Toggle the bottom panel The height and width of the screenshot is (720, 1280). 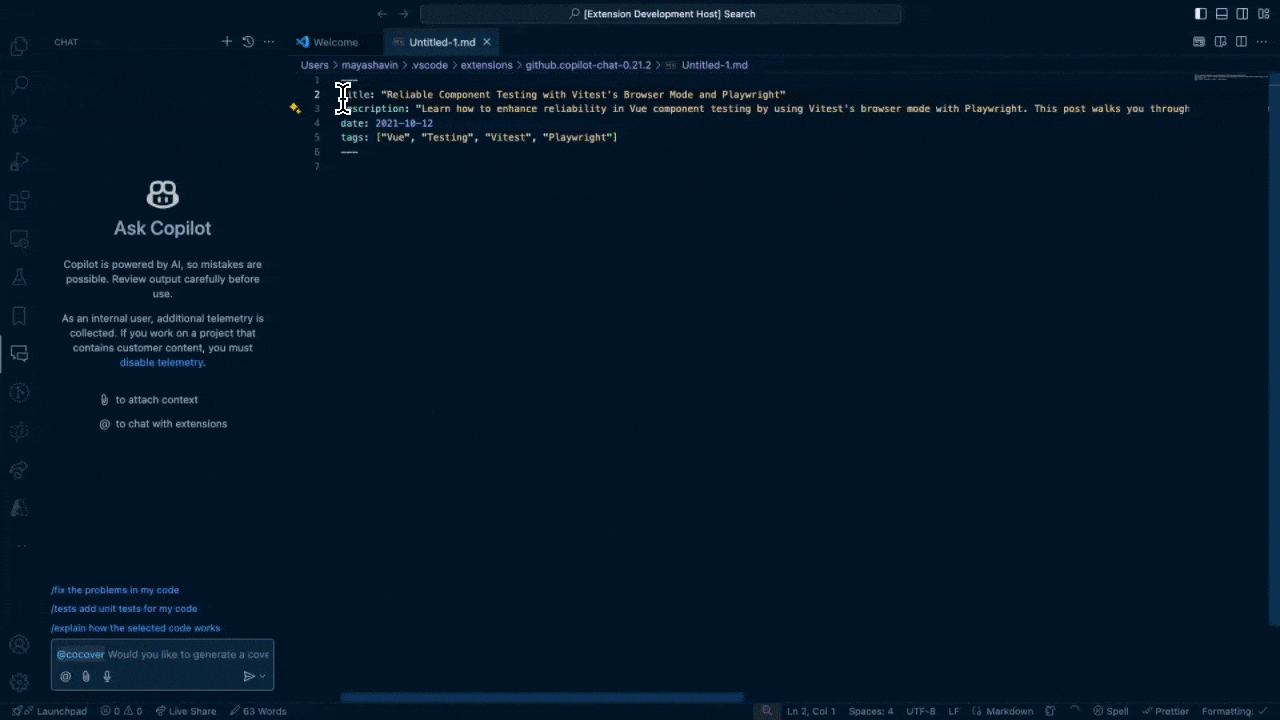tap(1222, 14)
